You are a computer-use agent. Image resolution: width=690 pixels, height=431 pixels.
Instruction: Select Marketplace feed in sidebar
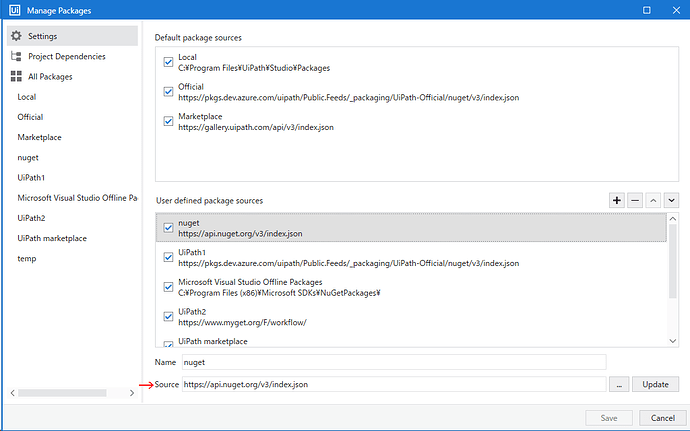(40, 137)
